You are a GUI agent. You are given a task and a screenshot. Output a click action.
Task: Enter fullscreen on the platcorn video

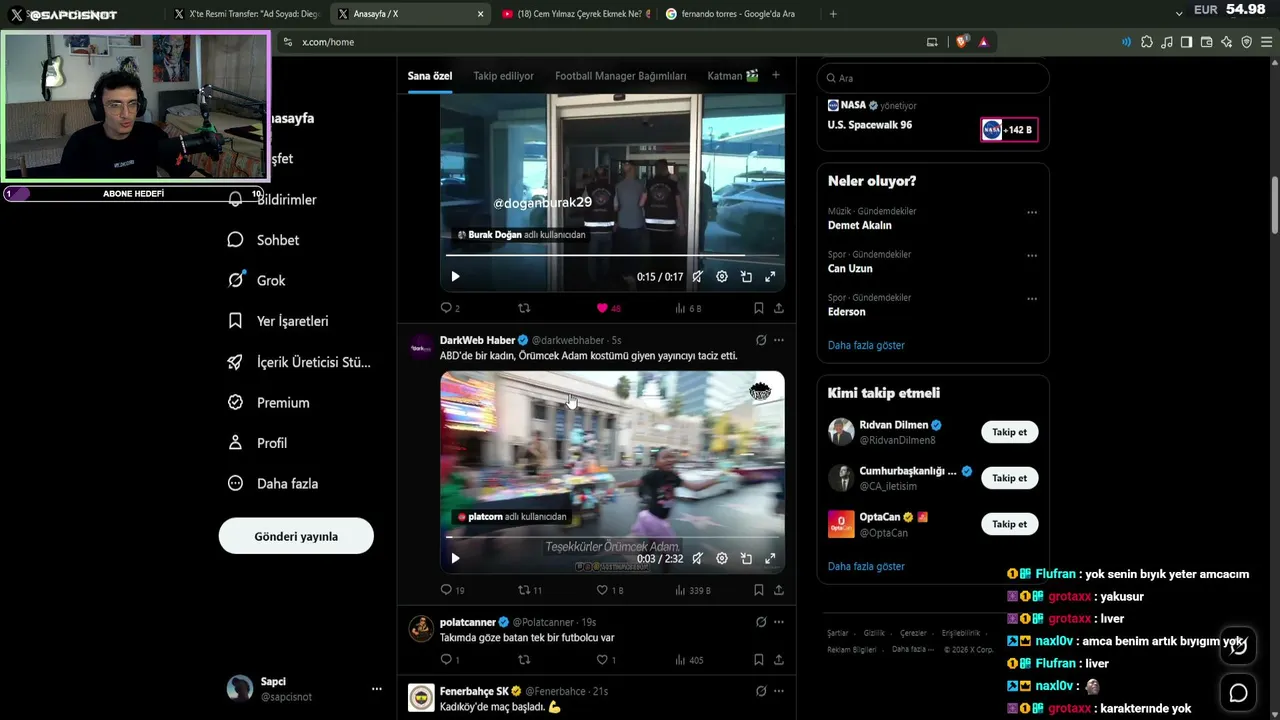click(770, 559)
